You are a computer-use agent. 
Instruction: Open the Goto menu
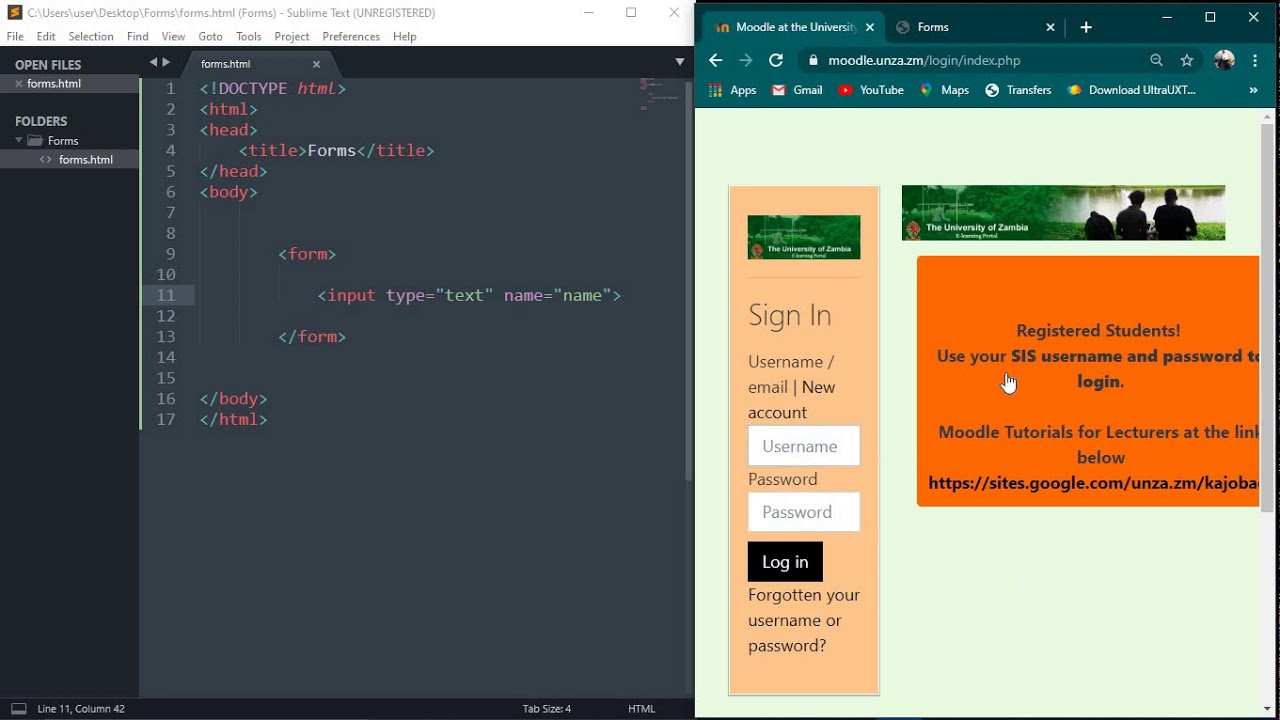(x=210, y=36)
